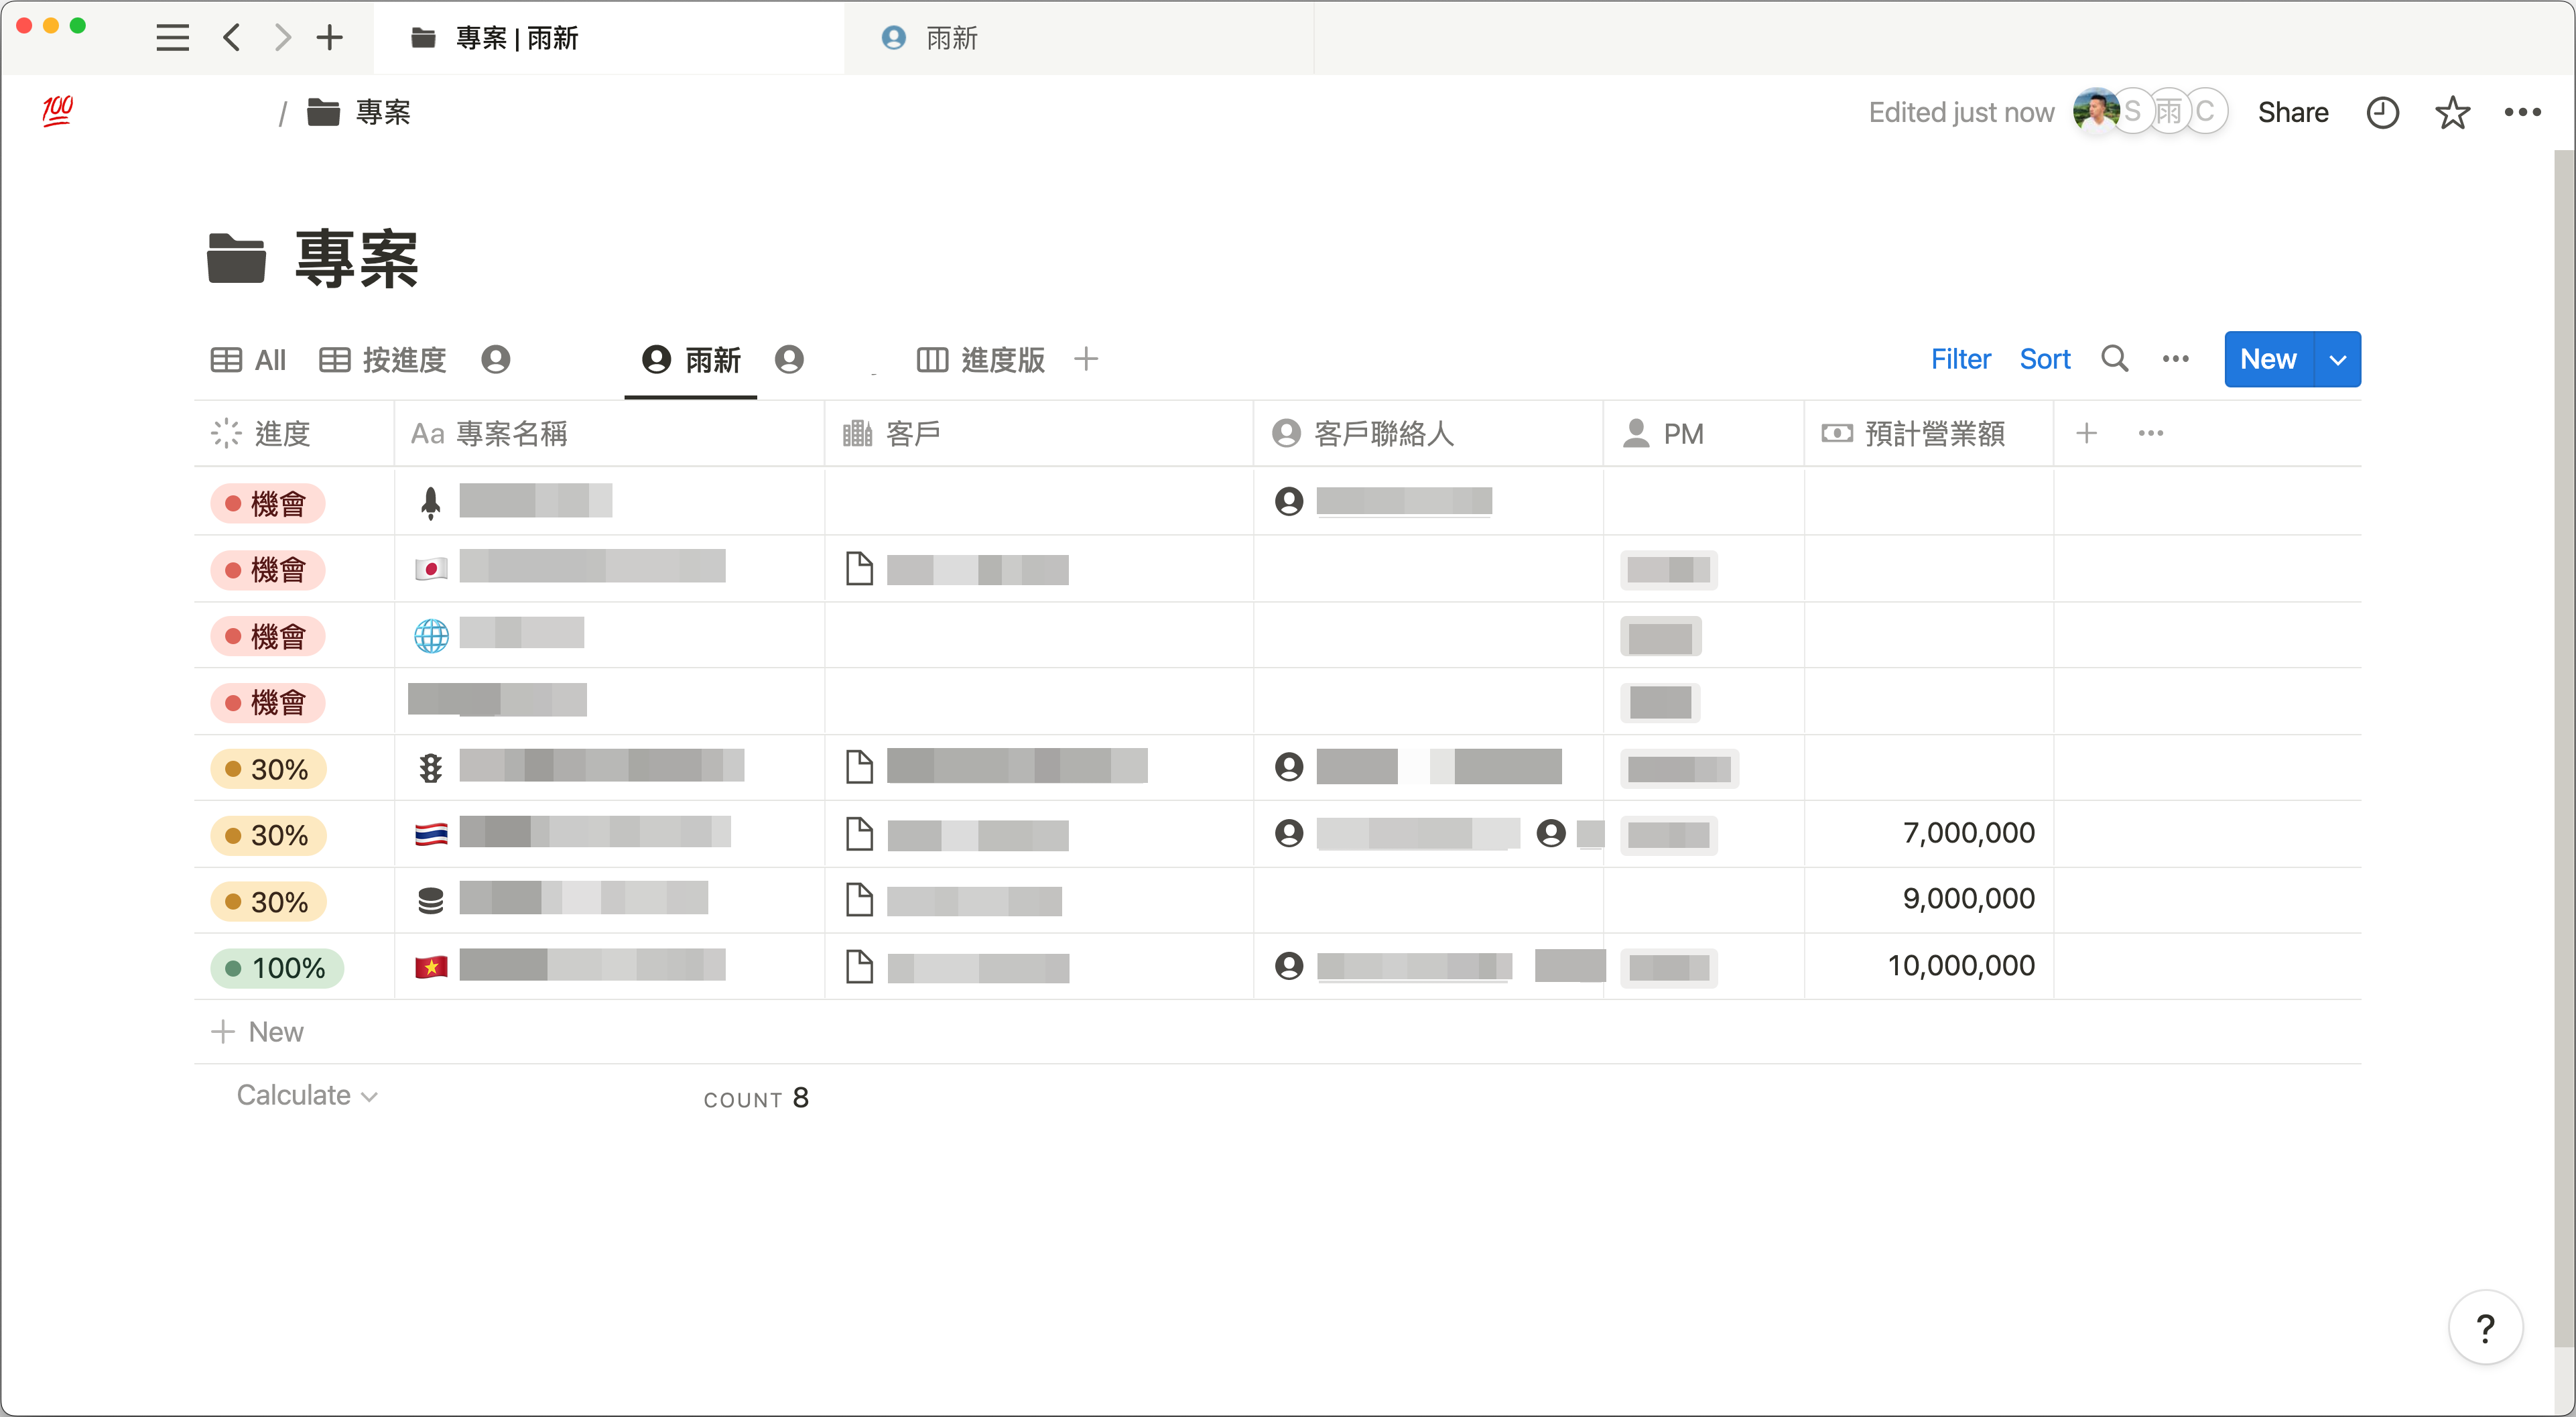Add a row with + New
2576x1417 pixels.
[257, 1031]
